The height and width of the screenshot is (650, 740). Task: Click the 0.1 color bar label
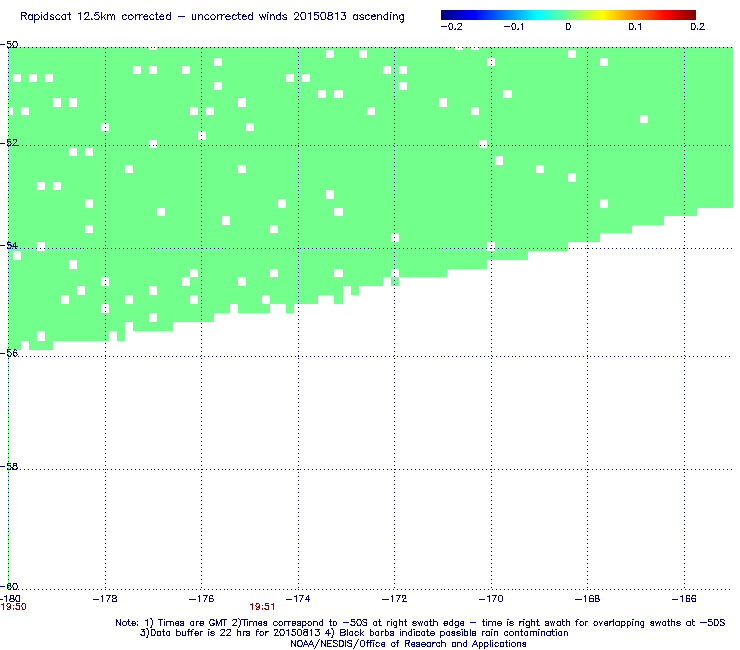[x=635, y=27]
